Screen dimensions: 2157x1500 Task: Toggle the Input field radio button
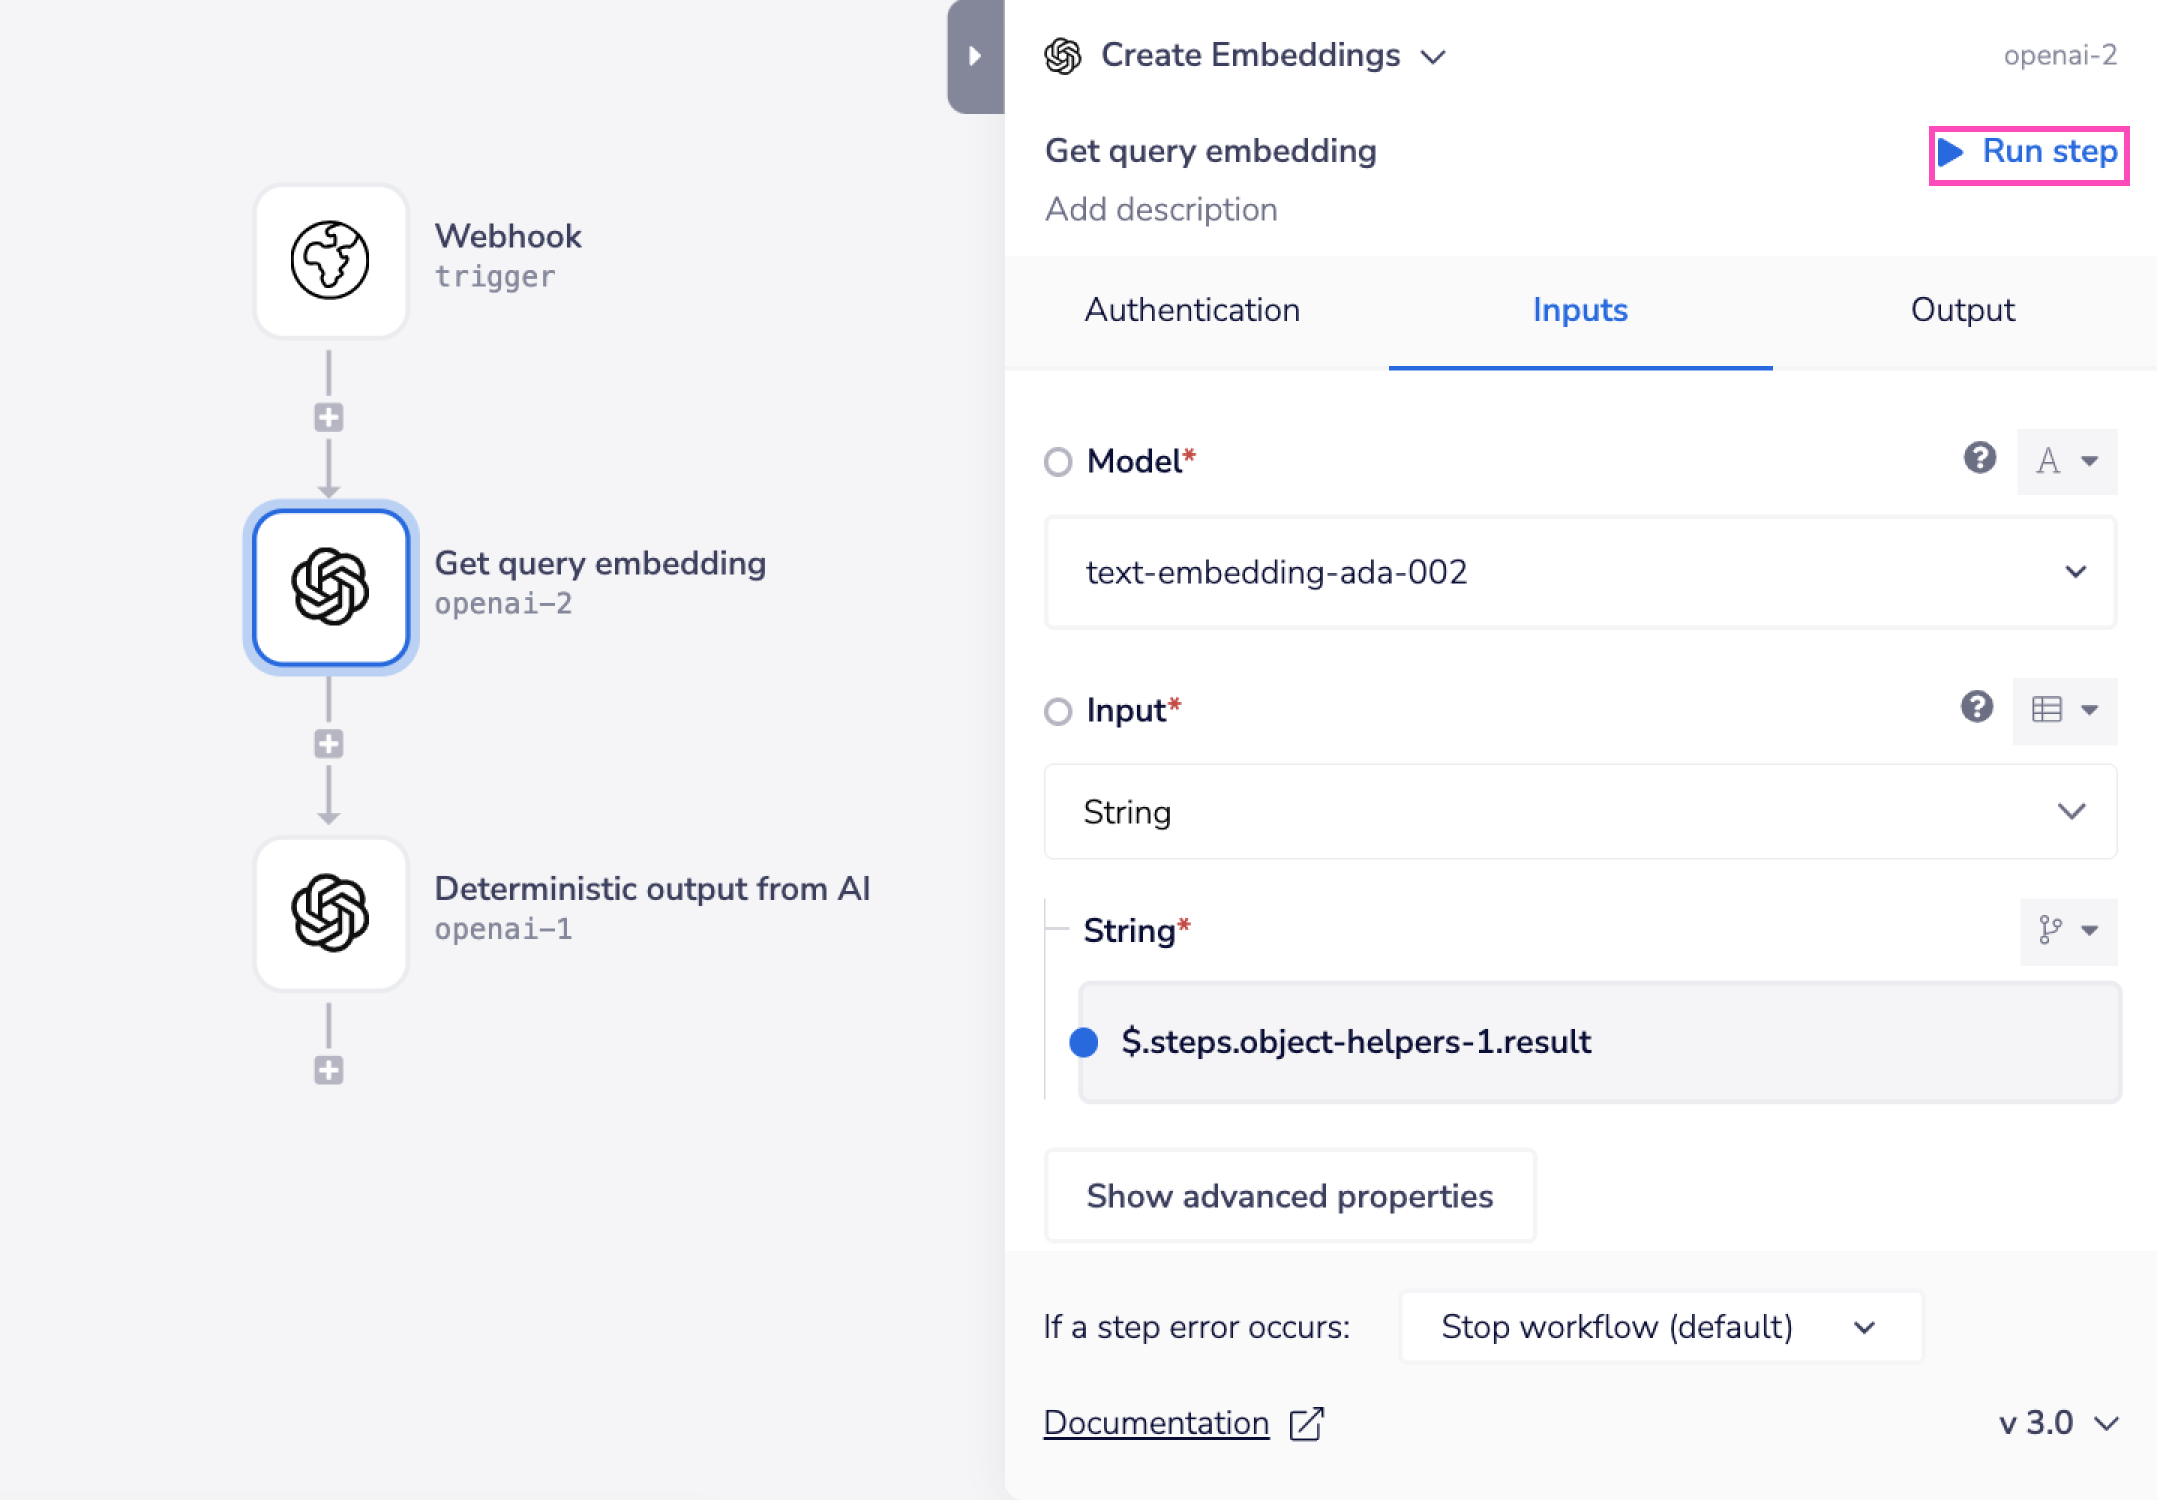(x=1058, y=711)
